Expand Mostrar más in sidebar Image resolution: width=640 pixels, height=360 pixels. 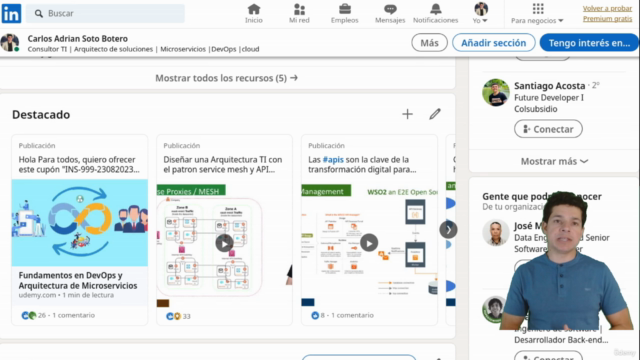click(554, 161)
